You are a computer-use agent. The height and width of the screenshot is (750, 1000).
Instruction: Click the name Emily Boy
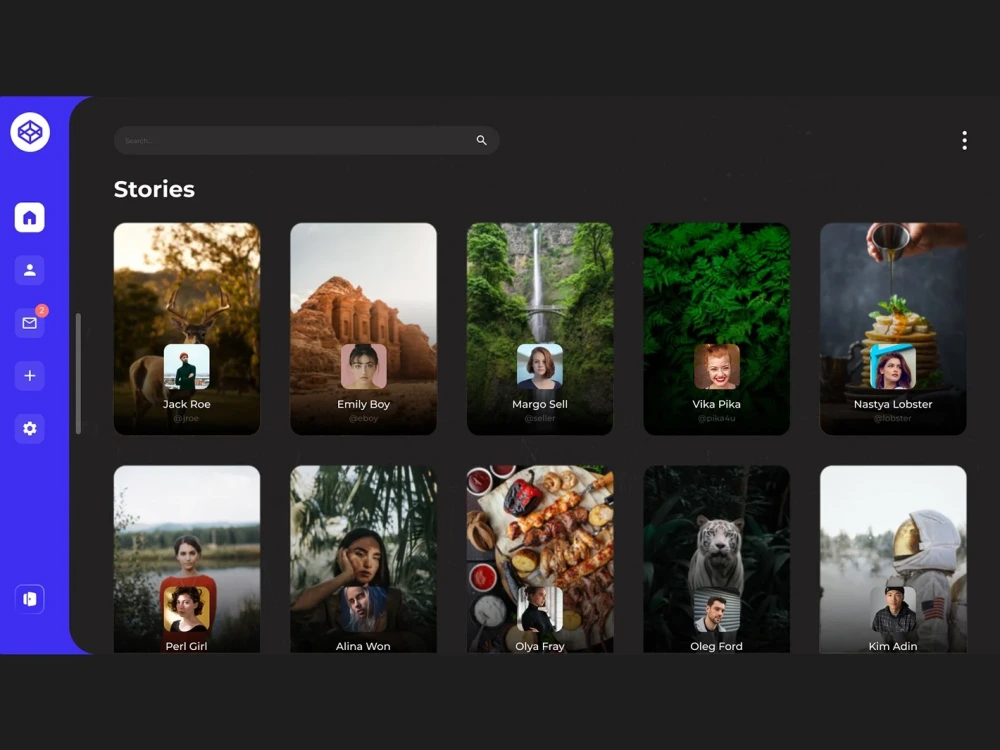point(364,404)
